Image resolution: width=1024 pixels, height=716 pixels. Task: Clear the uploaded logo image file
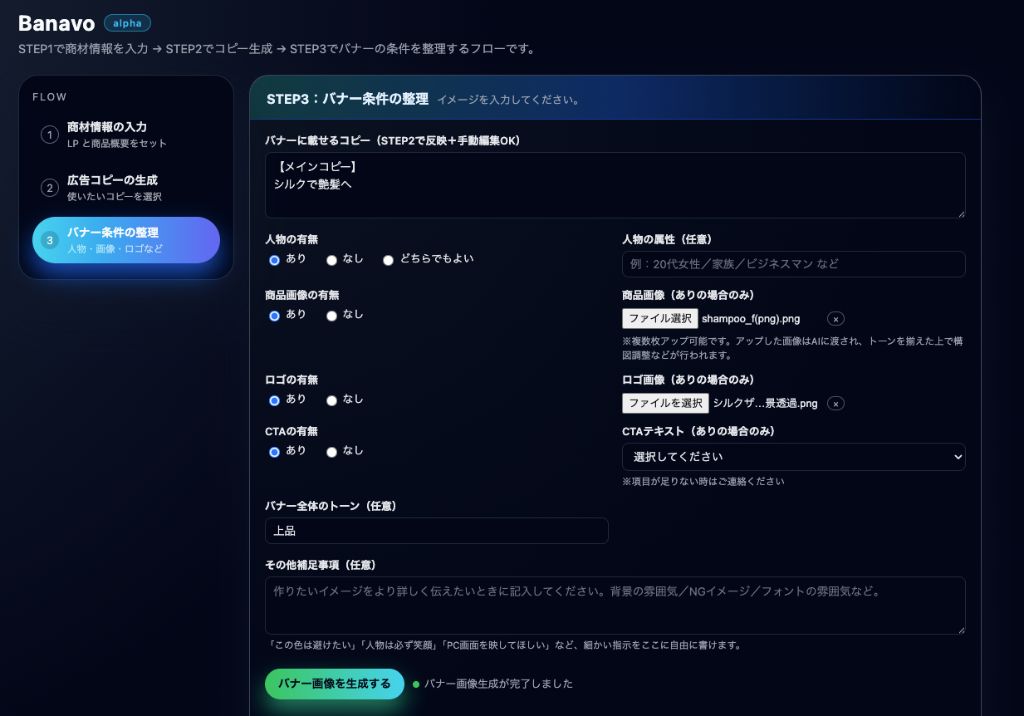tap(836, 404)
